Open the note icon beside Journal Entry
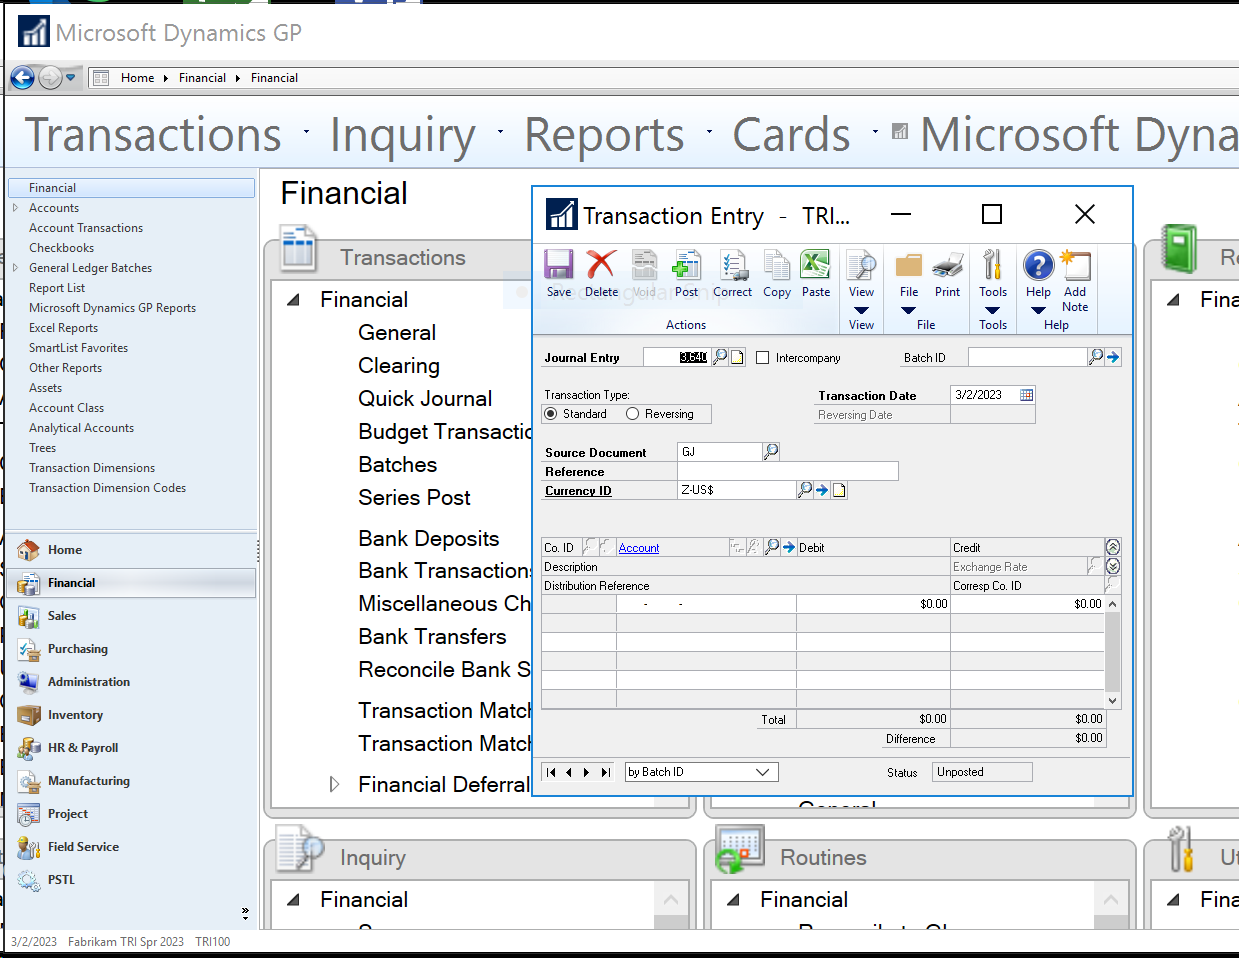The height and width of the screenshot is (958, 1239). click(x=737, y=357)
